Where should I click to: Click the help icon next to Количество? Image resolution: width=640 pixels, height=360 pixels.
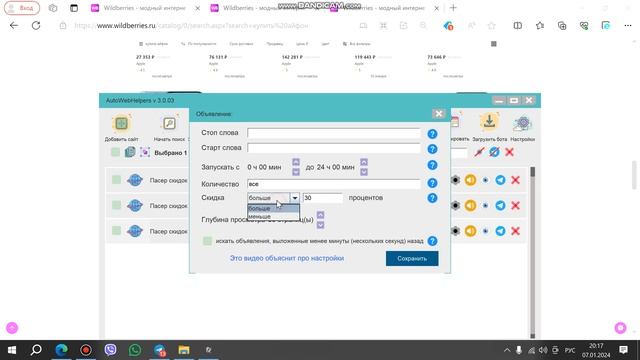[432, 183]
